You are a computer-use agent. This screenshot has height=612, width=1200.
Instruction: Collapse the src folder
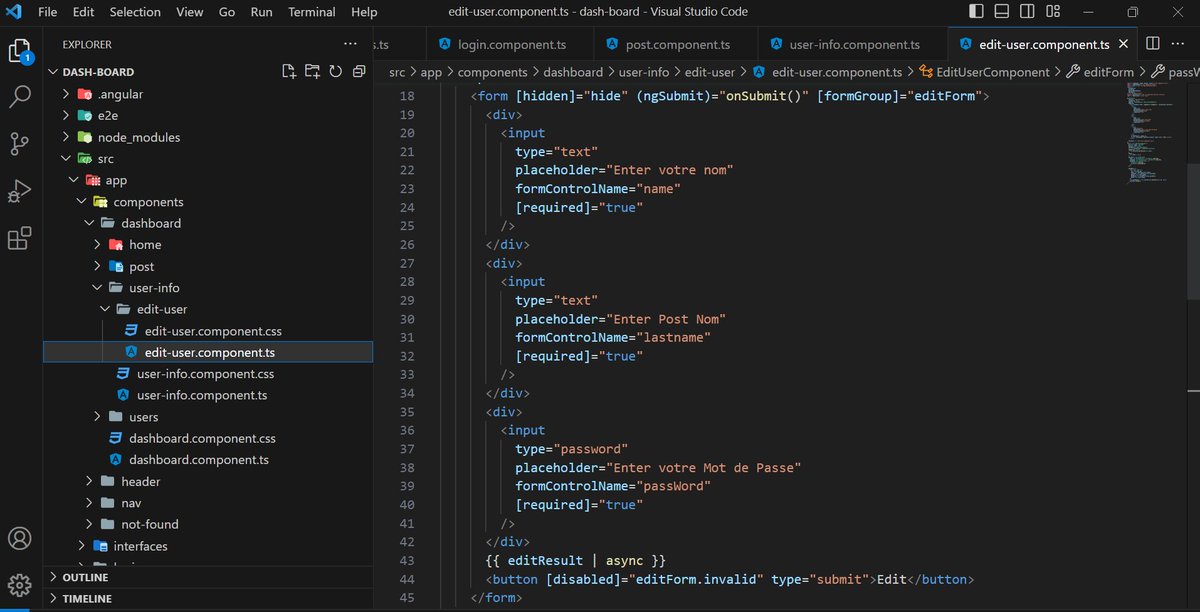point(208,159)
